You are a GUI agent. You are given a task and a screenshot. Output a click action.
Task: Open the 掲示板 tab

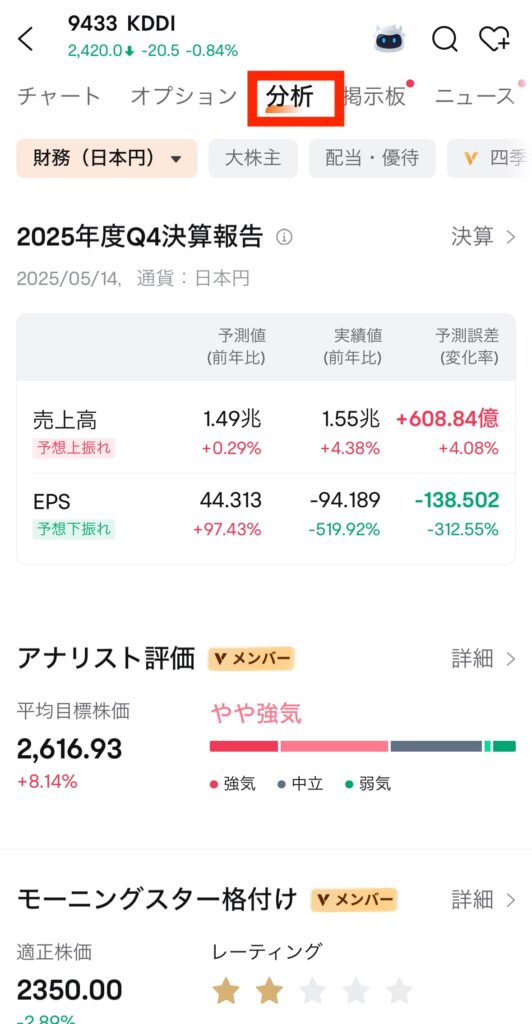375,96
